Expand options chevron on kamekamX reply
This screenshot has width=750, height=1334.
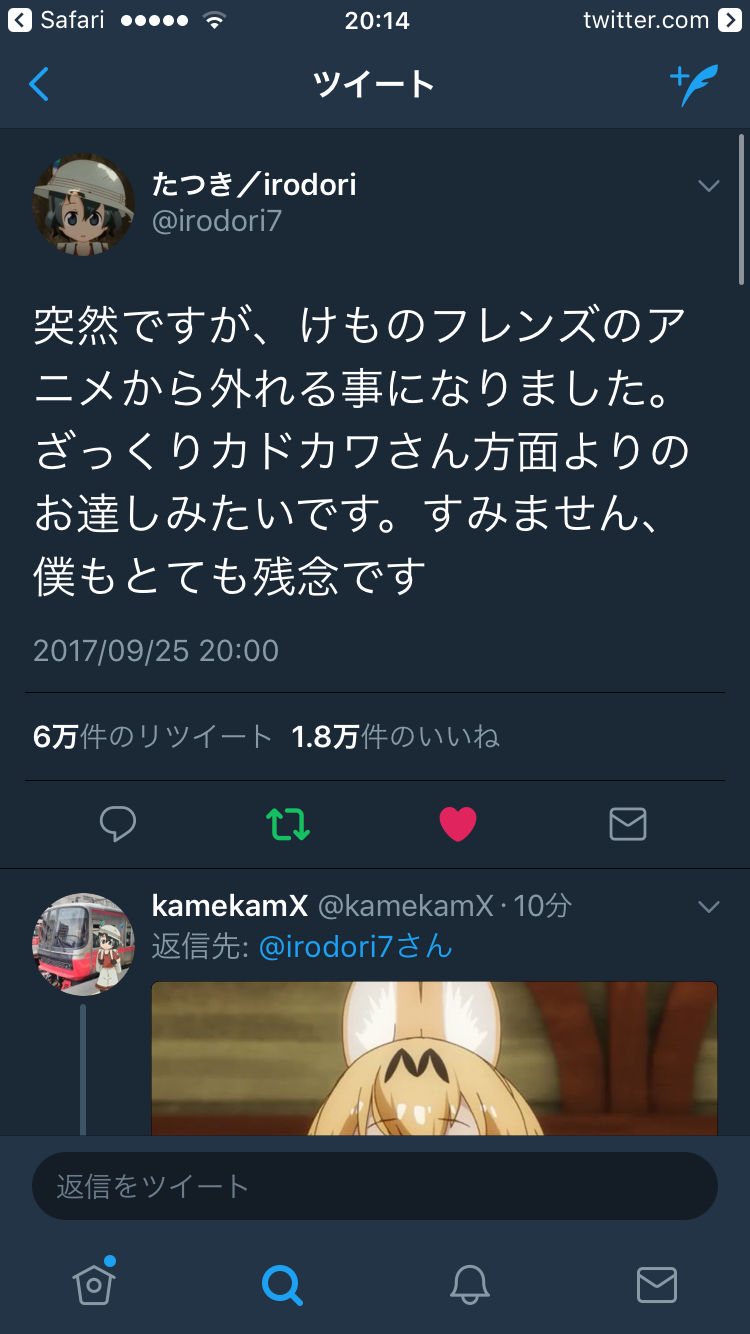point(709,907)
